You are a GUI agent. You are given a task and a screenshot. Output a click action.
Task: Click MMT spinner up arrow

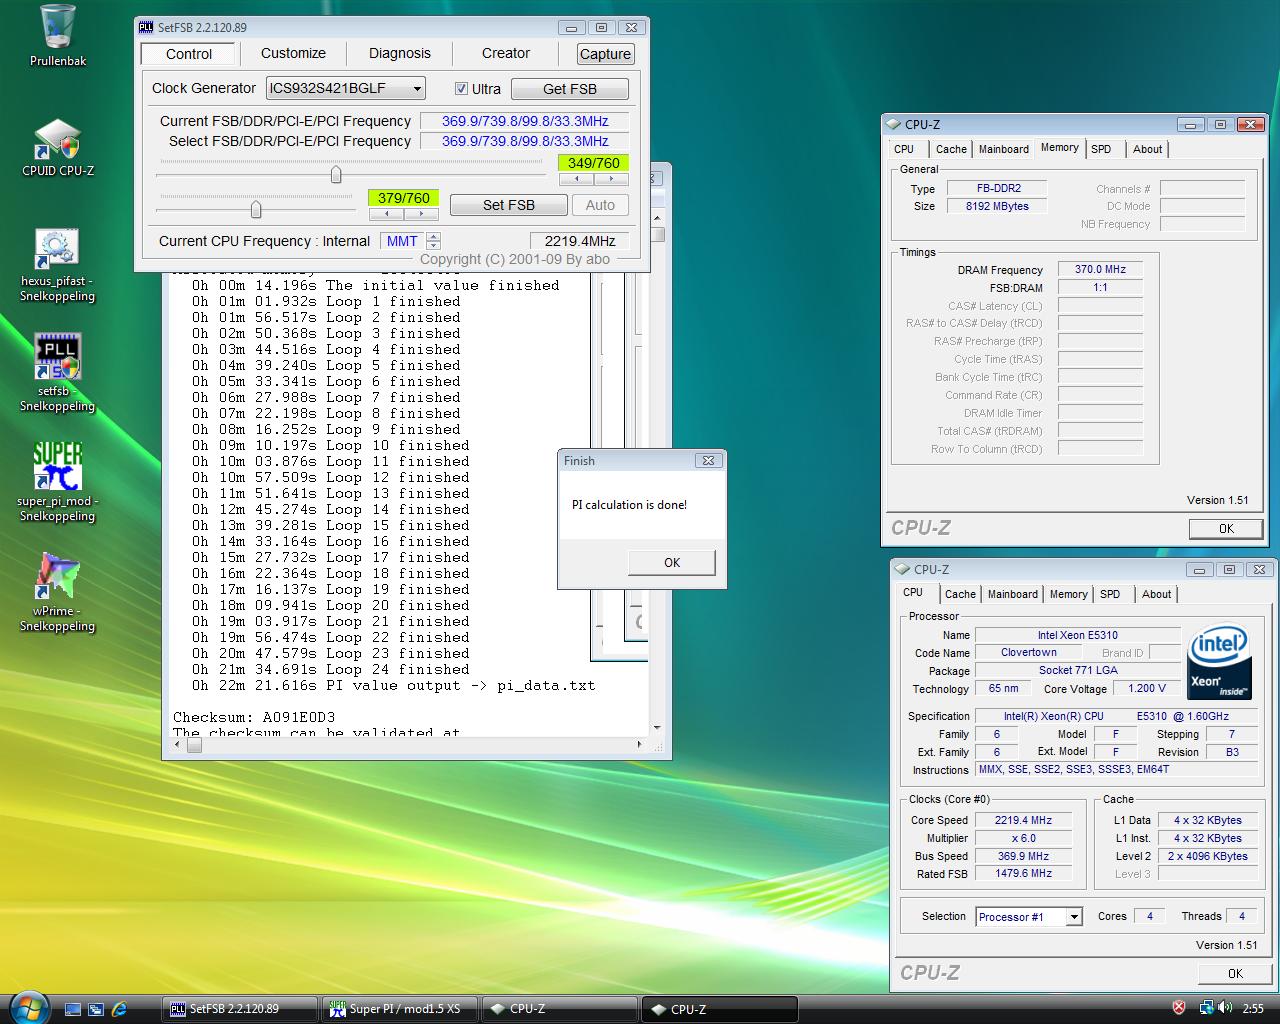tap(433, 237)
